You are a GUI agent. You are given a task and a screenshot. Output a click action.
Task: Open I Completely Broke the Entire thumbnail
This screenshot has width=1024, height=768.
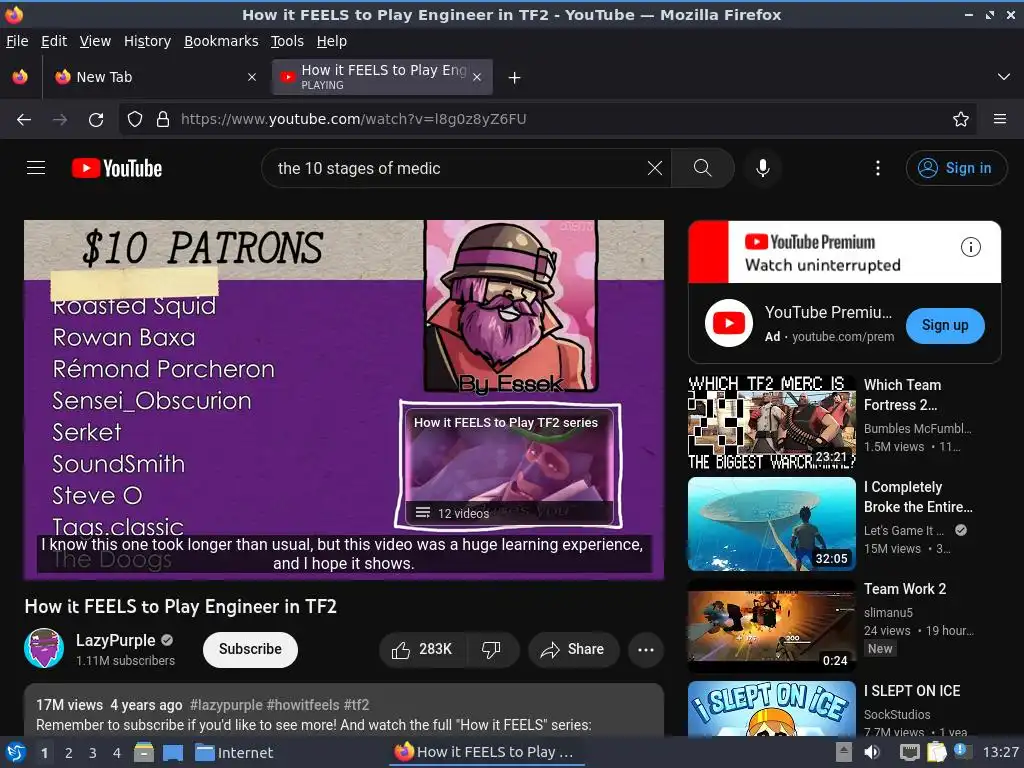click(x=771, y=524)
